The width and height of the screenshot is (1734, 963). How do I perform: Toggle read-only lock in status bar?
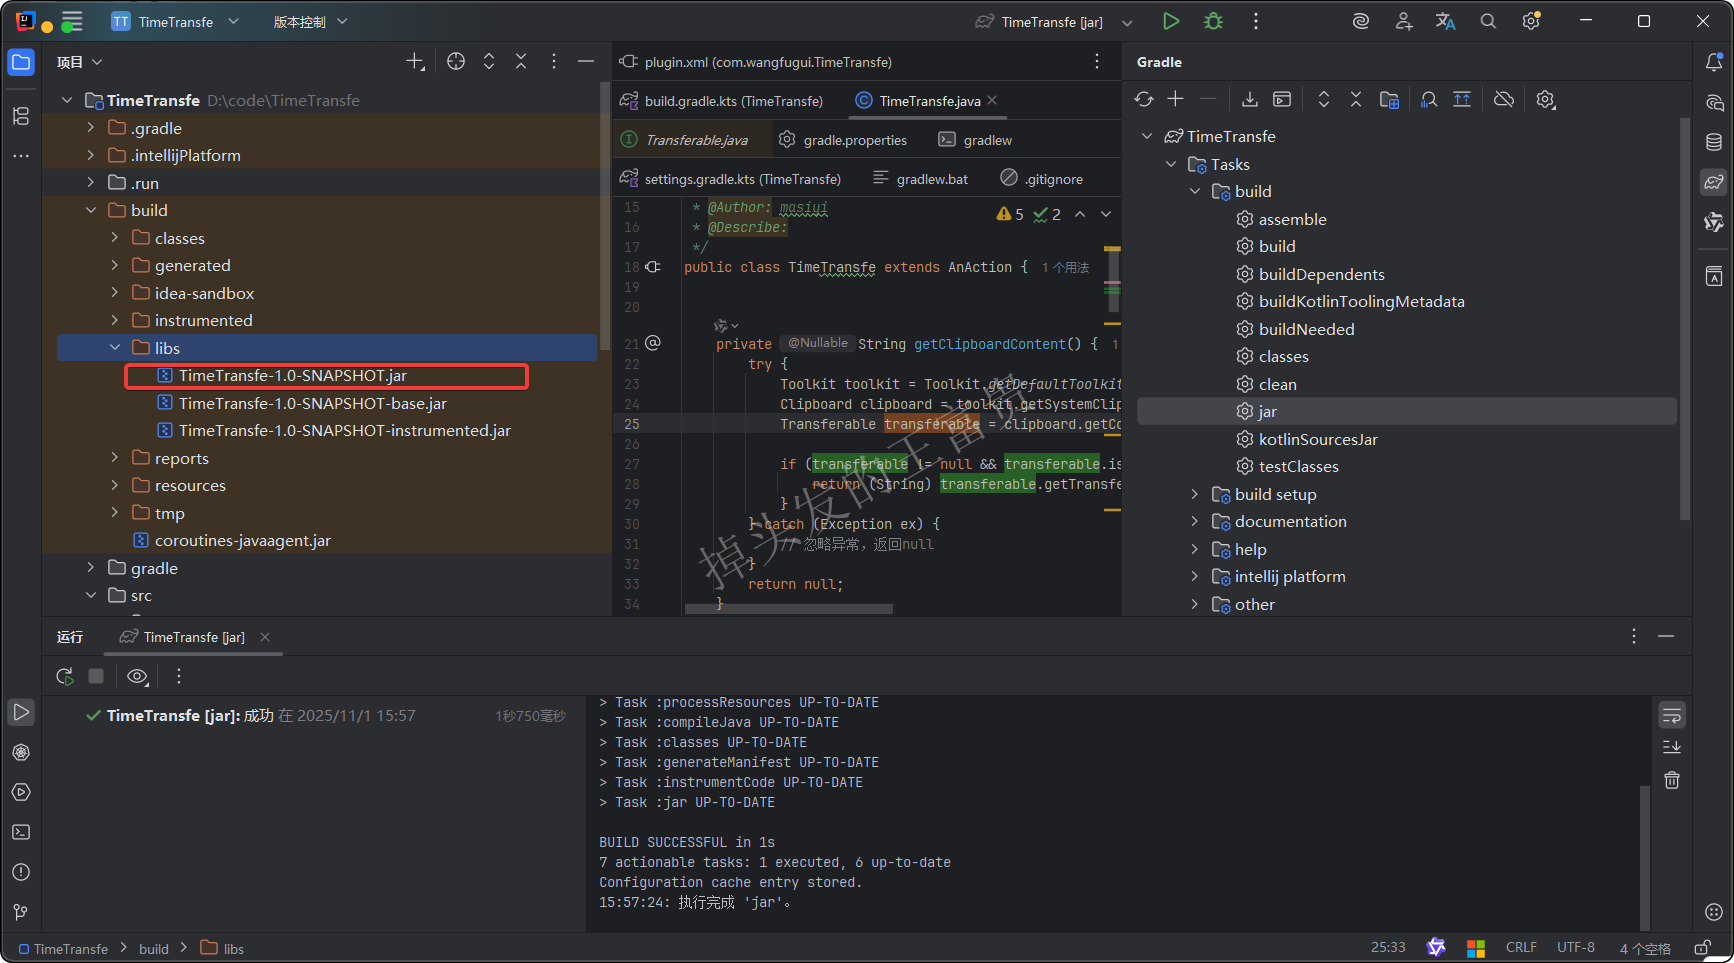click(1703, 947)
